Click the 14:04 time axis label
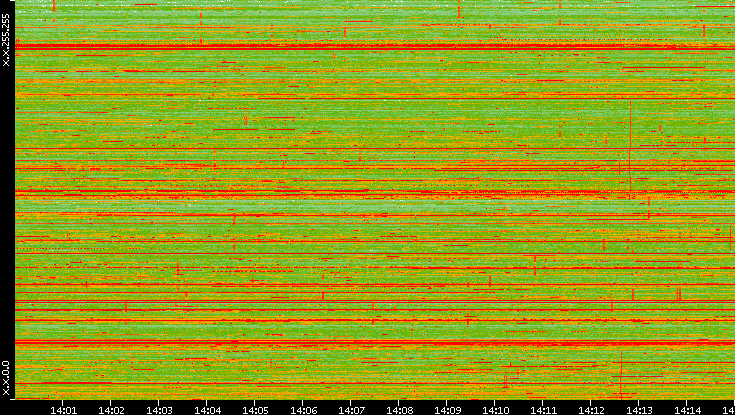This screenshot has height=415, width=735. 207,410
